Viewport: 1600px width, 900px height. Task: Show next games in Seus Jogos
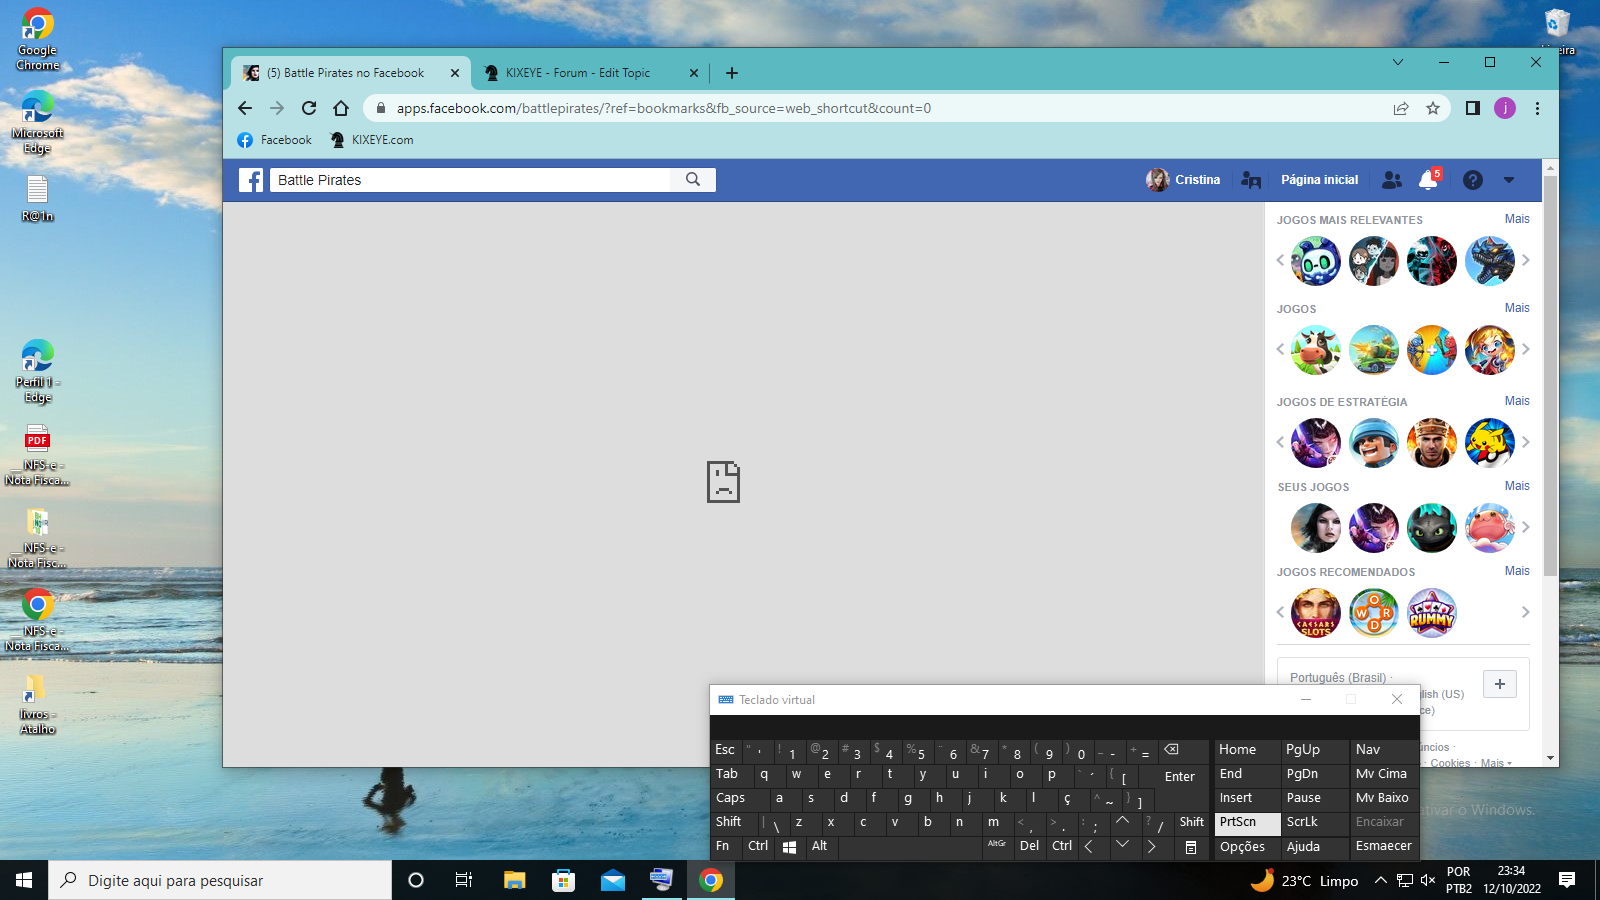click(x=1526, y=527)
